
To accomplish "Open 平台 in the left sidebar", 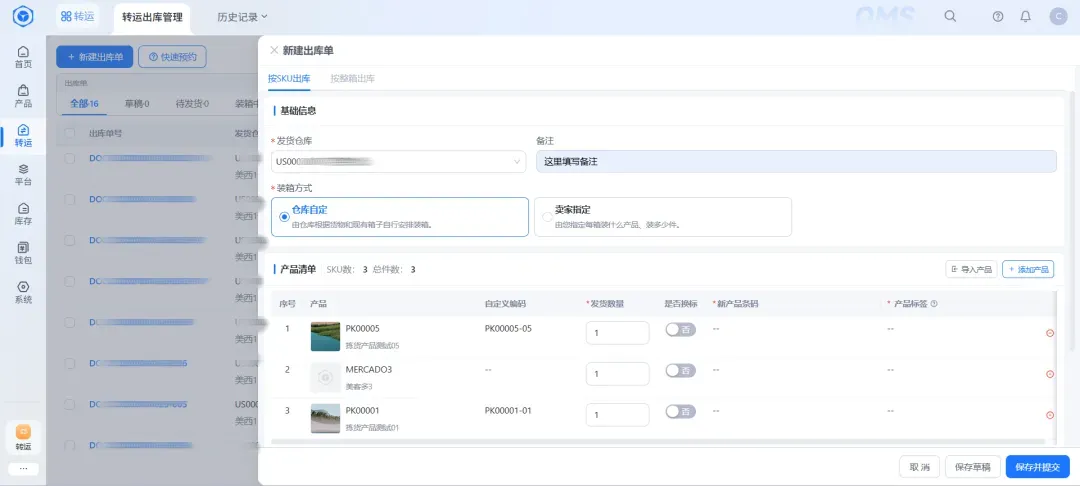I will tap(23, 175).
